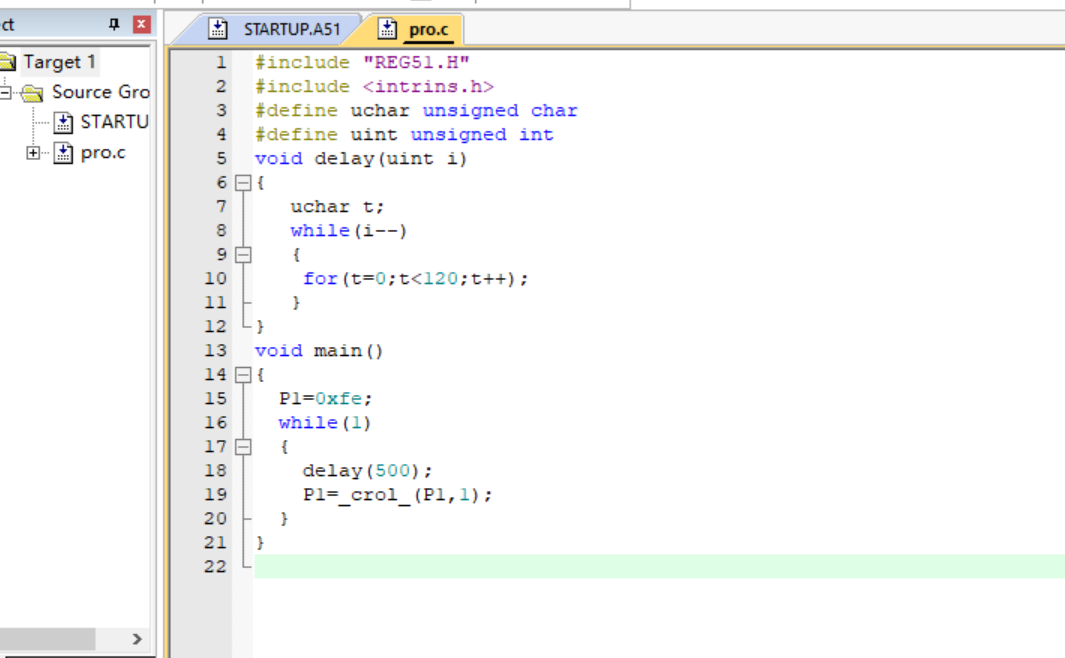Click the project panel scroll right arrow
The image size is (1065, 658).
pyautogui.click(x=137, y=639)
